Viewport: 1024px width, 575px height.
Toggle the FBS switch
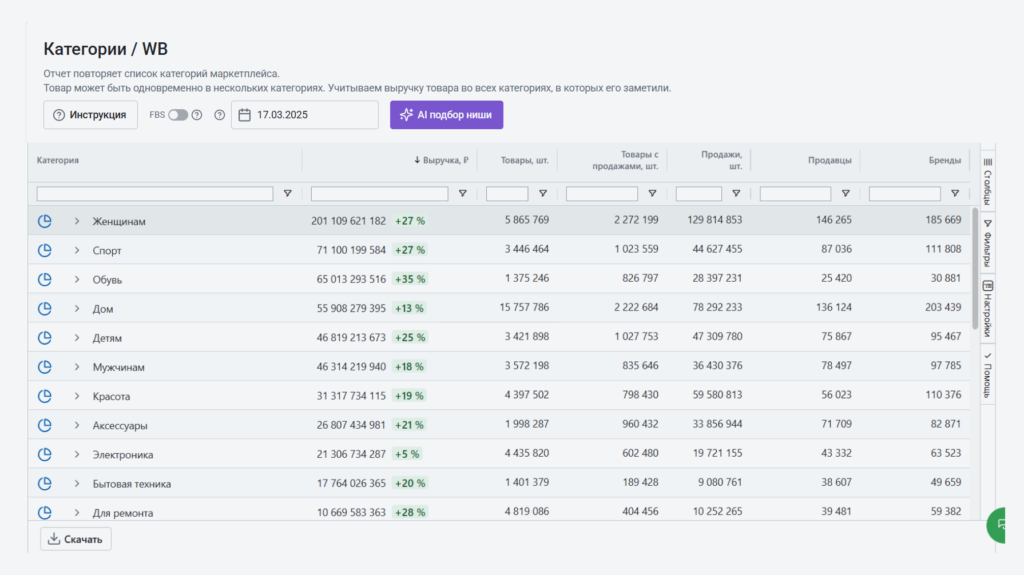(x=177, y=115)
